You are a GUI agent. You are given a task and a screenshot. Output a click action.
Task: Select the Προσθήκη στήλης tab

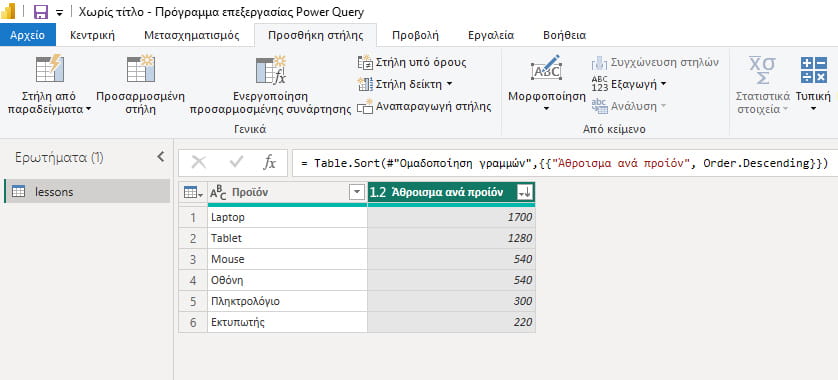tap(315, 36)
